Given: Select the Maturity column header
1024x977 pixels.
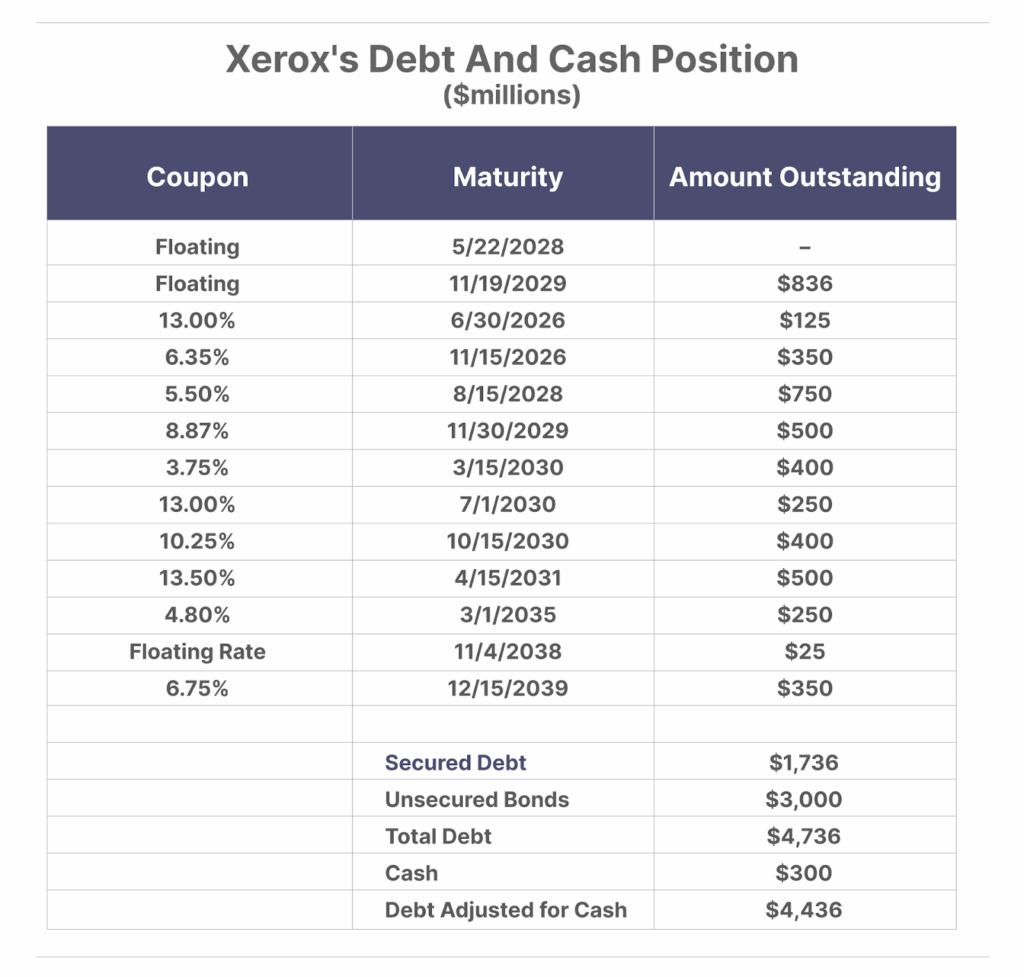Looking at the screenshot, I should point(507,177).
